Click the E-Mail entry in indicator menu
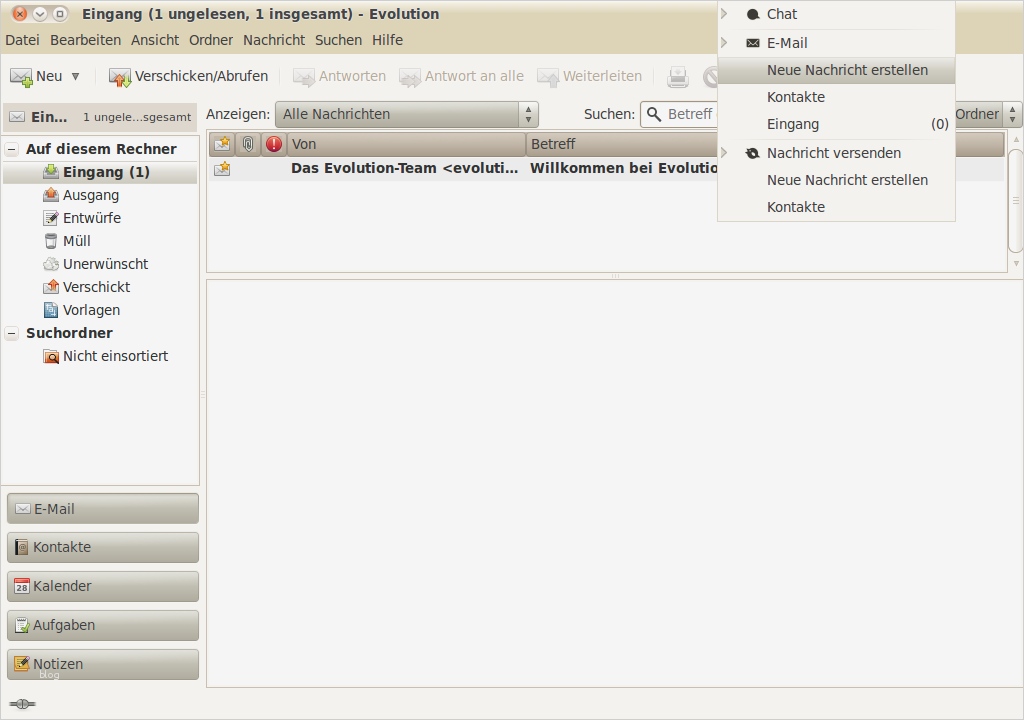Image resolution: width=1024 pixels, height=720 pixels. pos(837,43)
